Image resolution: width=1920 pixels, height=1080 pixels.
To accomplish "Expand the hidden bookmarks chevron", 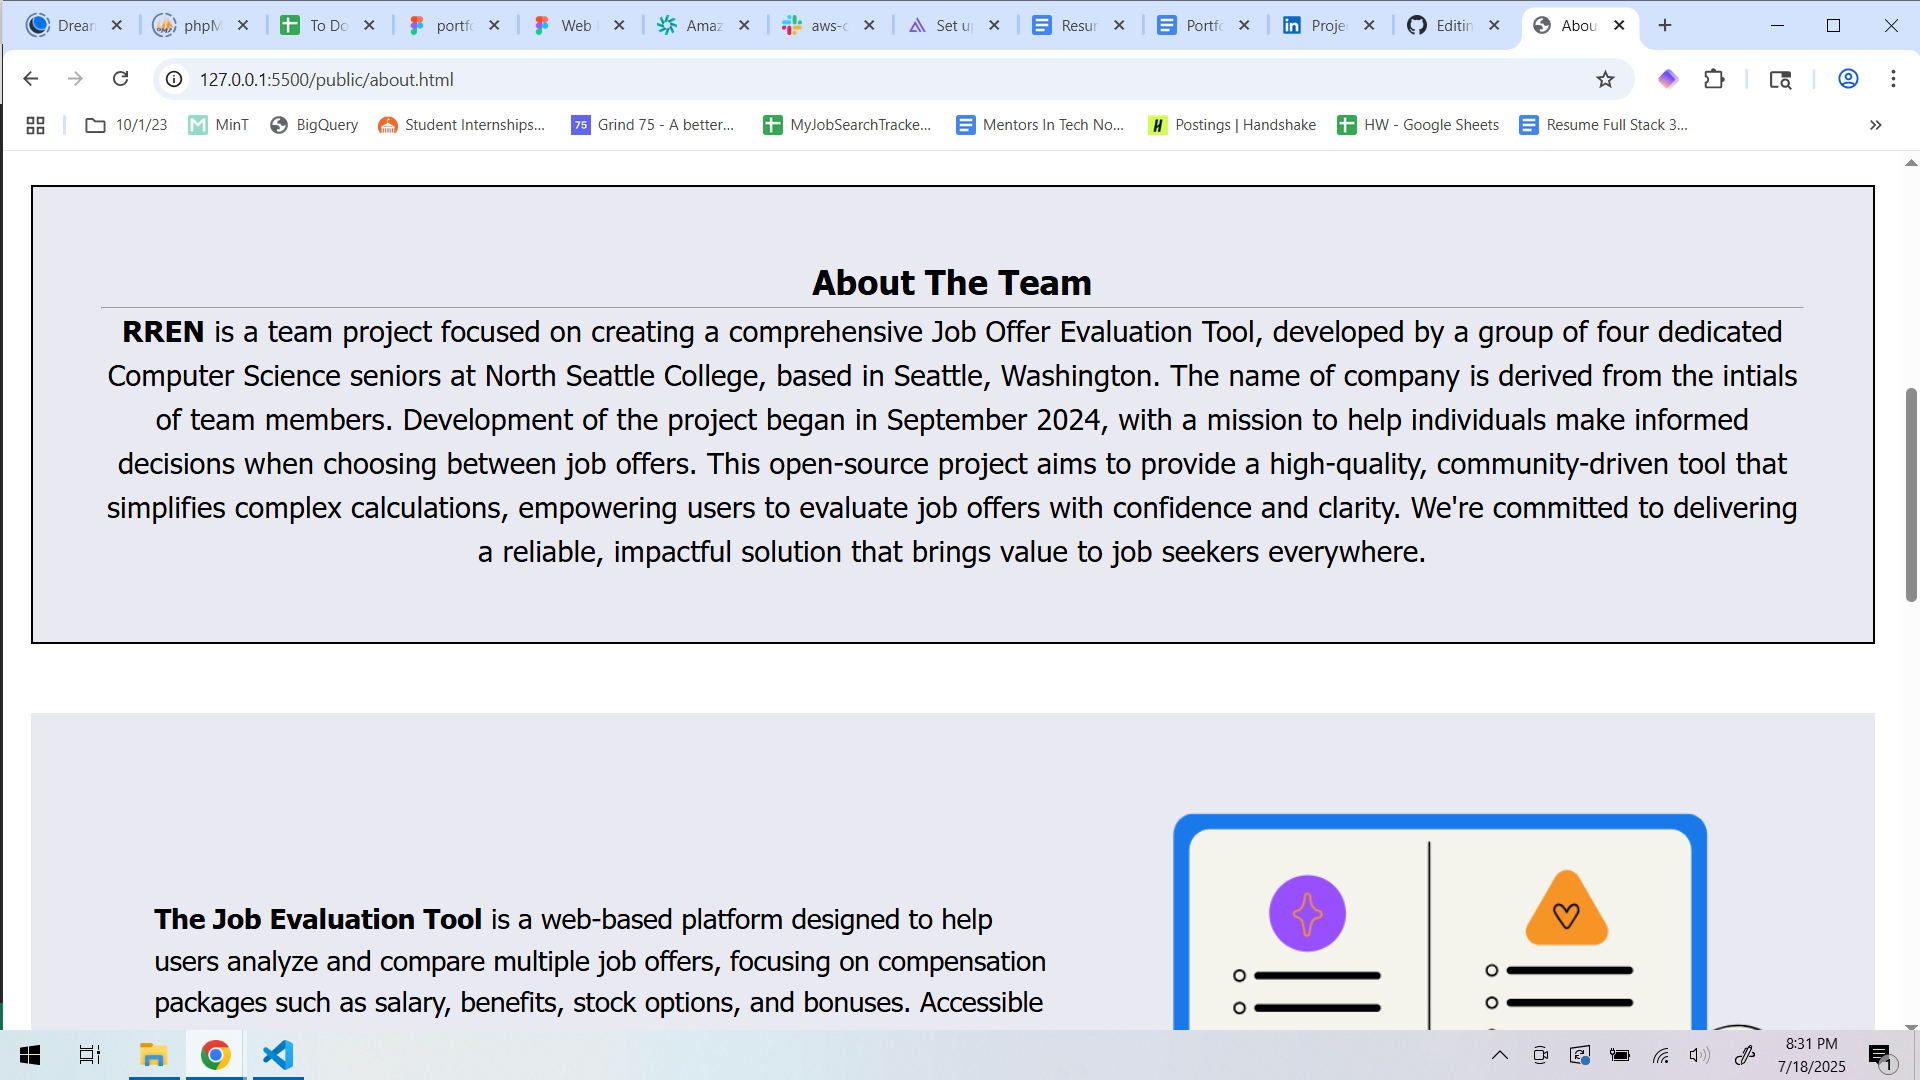I will click(1875, 125).
